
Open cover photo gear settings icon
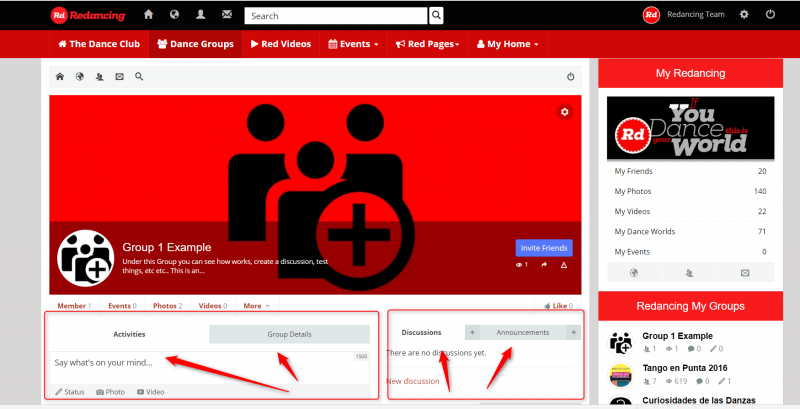565,112
